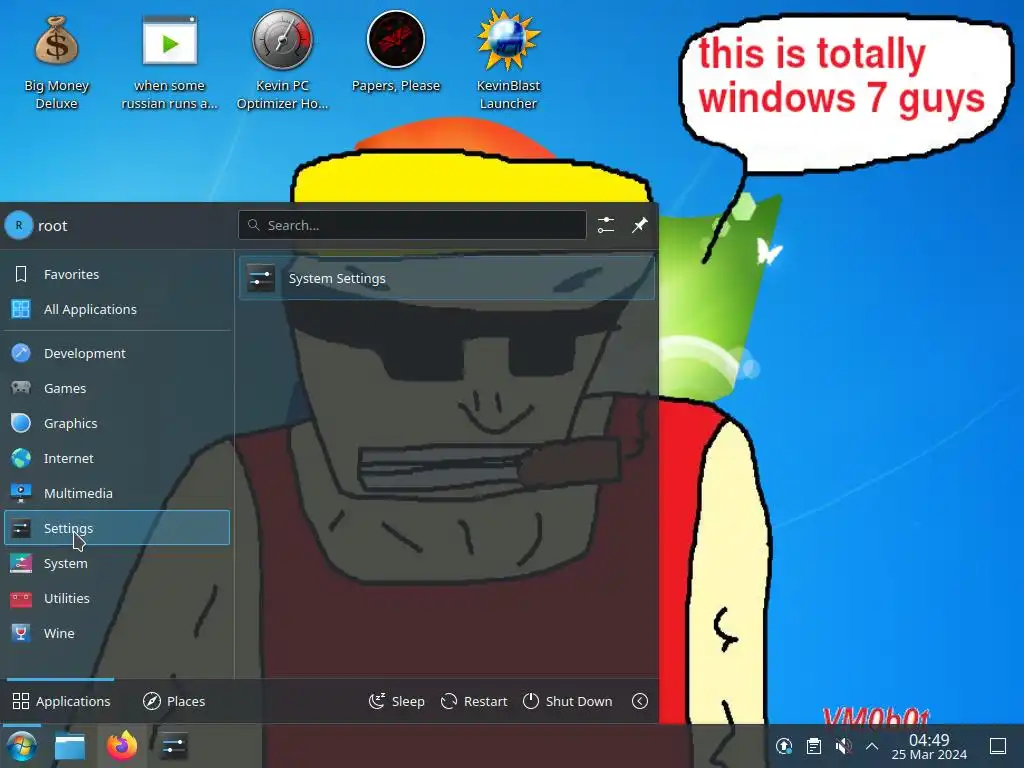This screenshot has width=1024, height=768.
Task: Open Papers, Please desktop icon
Action: click(396, 52)
